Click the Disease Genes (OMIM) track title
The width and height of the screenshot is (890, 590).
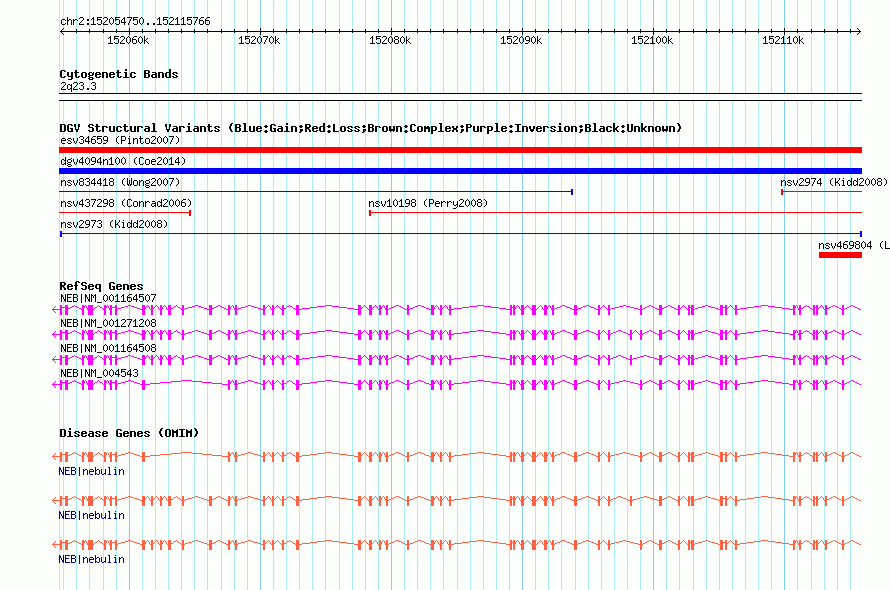click(x=129, y=433)
